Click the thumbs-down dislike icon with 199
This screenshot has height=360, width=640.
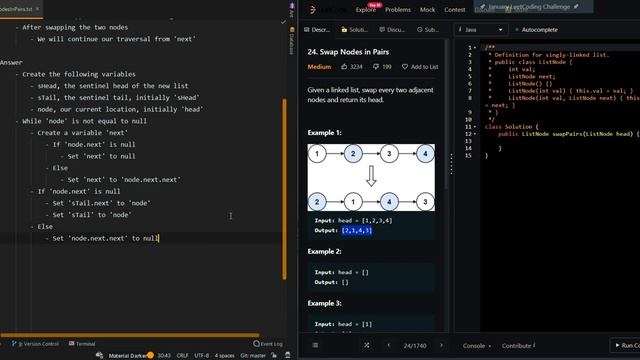[376, 67]
